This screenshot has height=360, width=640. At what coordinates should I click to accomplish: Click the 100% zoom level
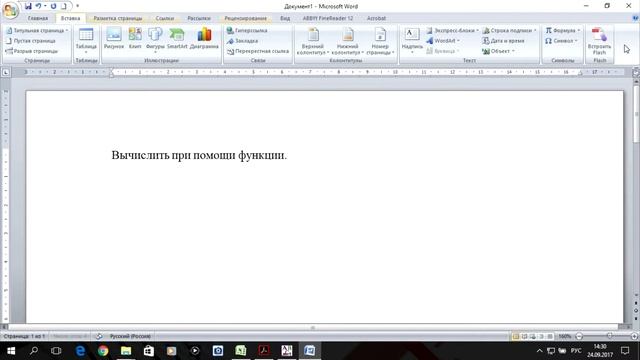point(565,336)
